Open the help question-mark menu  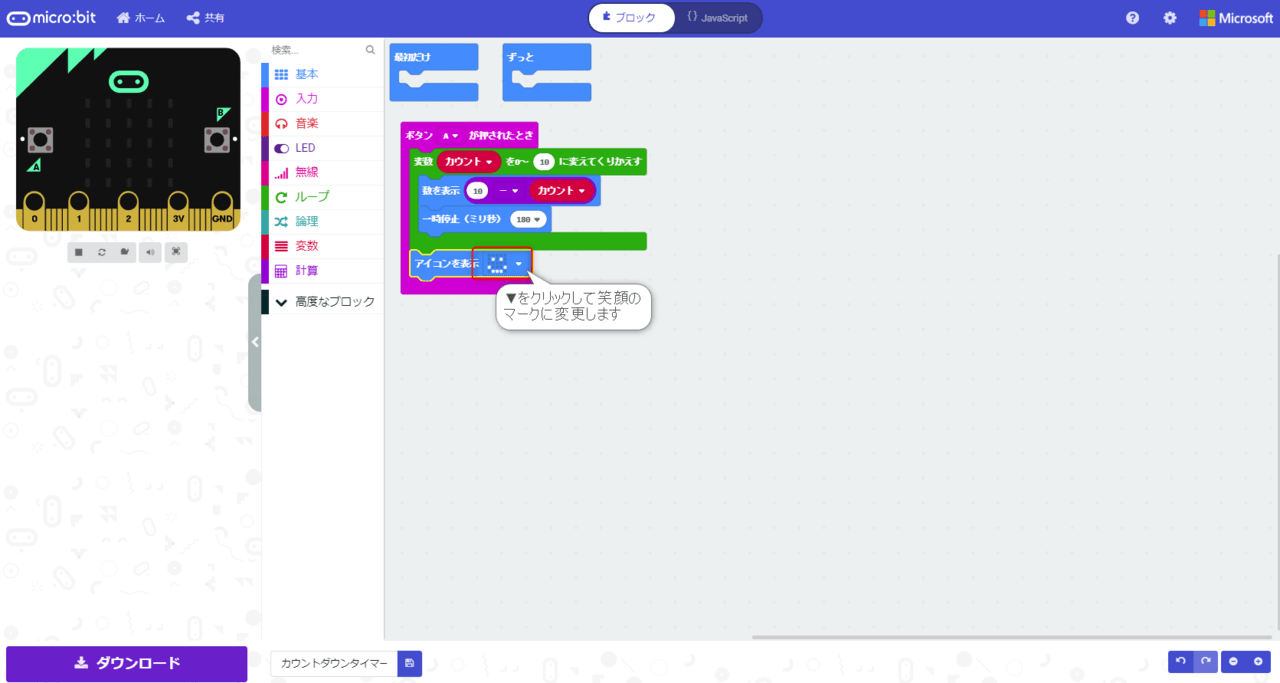pos(1132,18)
